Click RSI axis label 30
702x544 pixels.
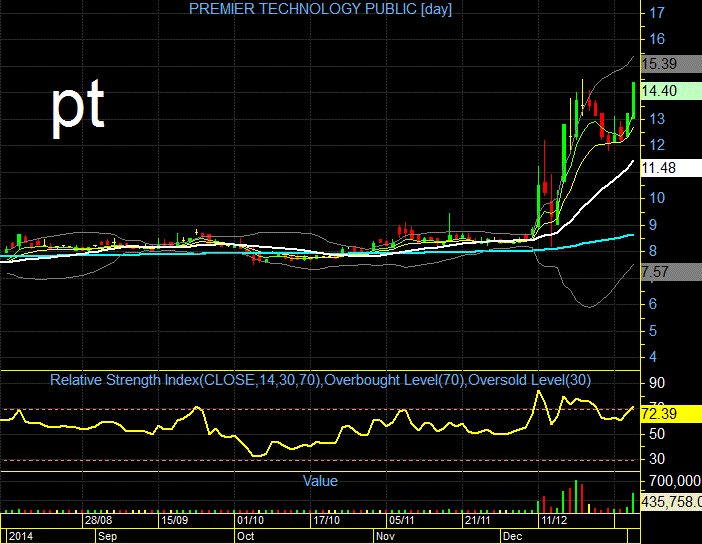click(657, 459)
